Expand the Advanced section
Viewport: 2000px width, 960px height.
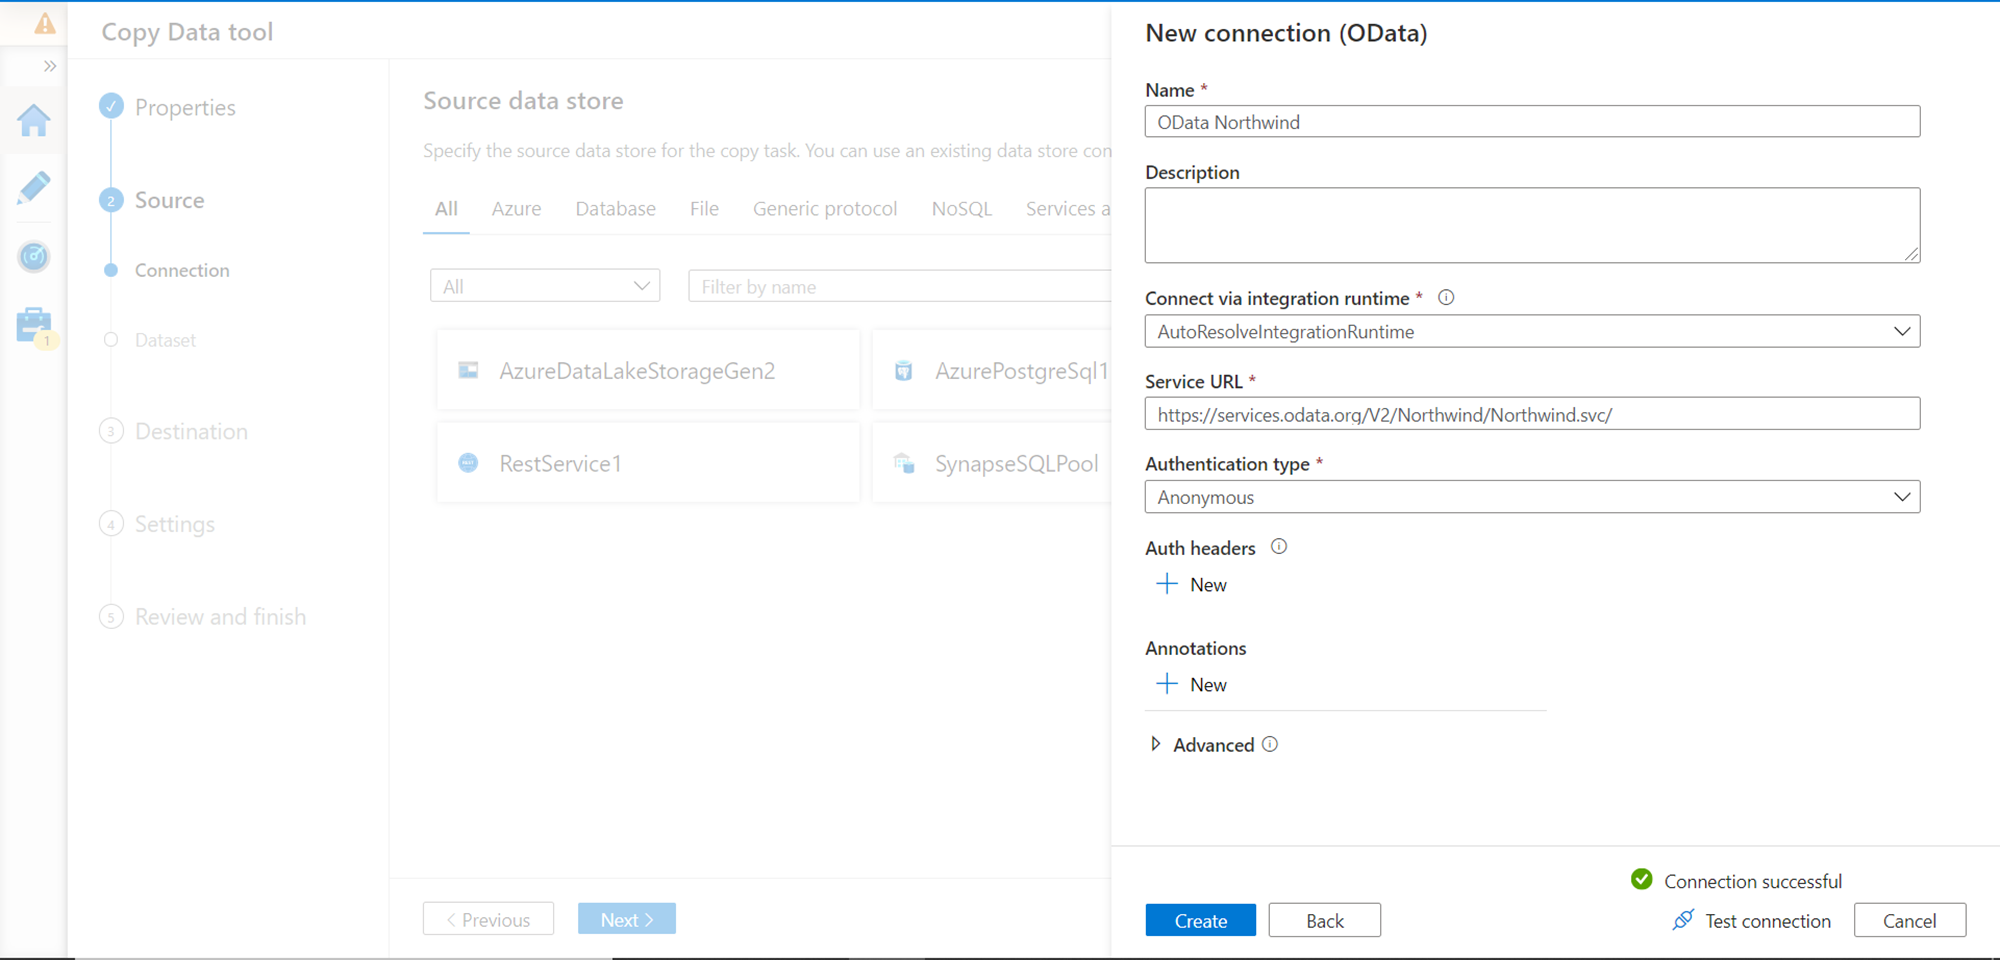tap(1156, 745)
